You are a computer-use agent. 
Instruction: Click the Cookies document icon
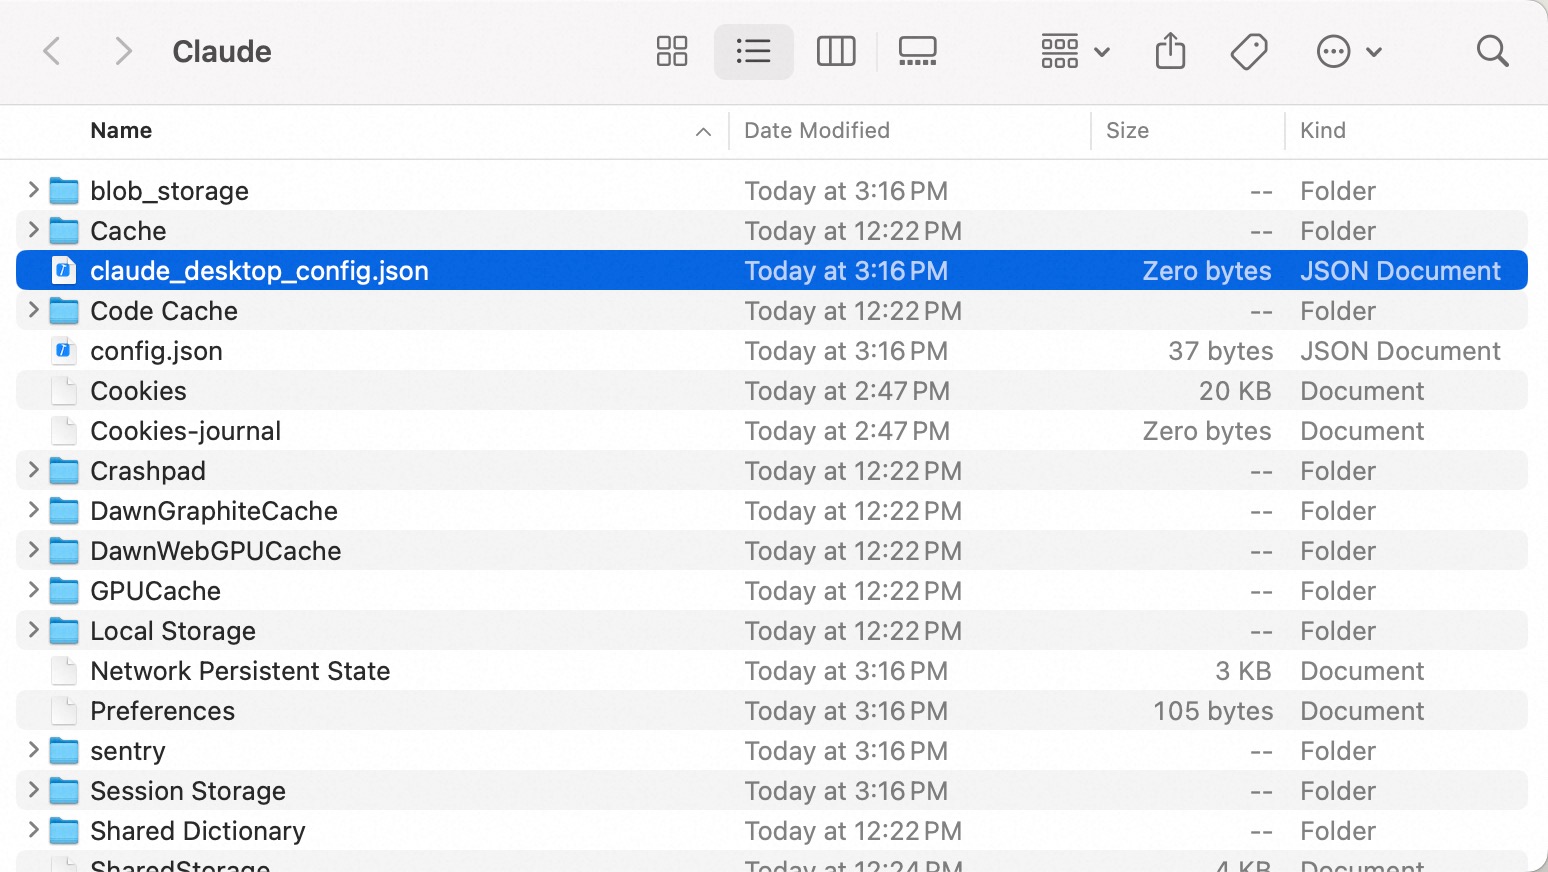tap(64, 390)
